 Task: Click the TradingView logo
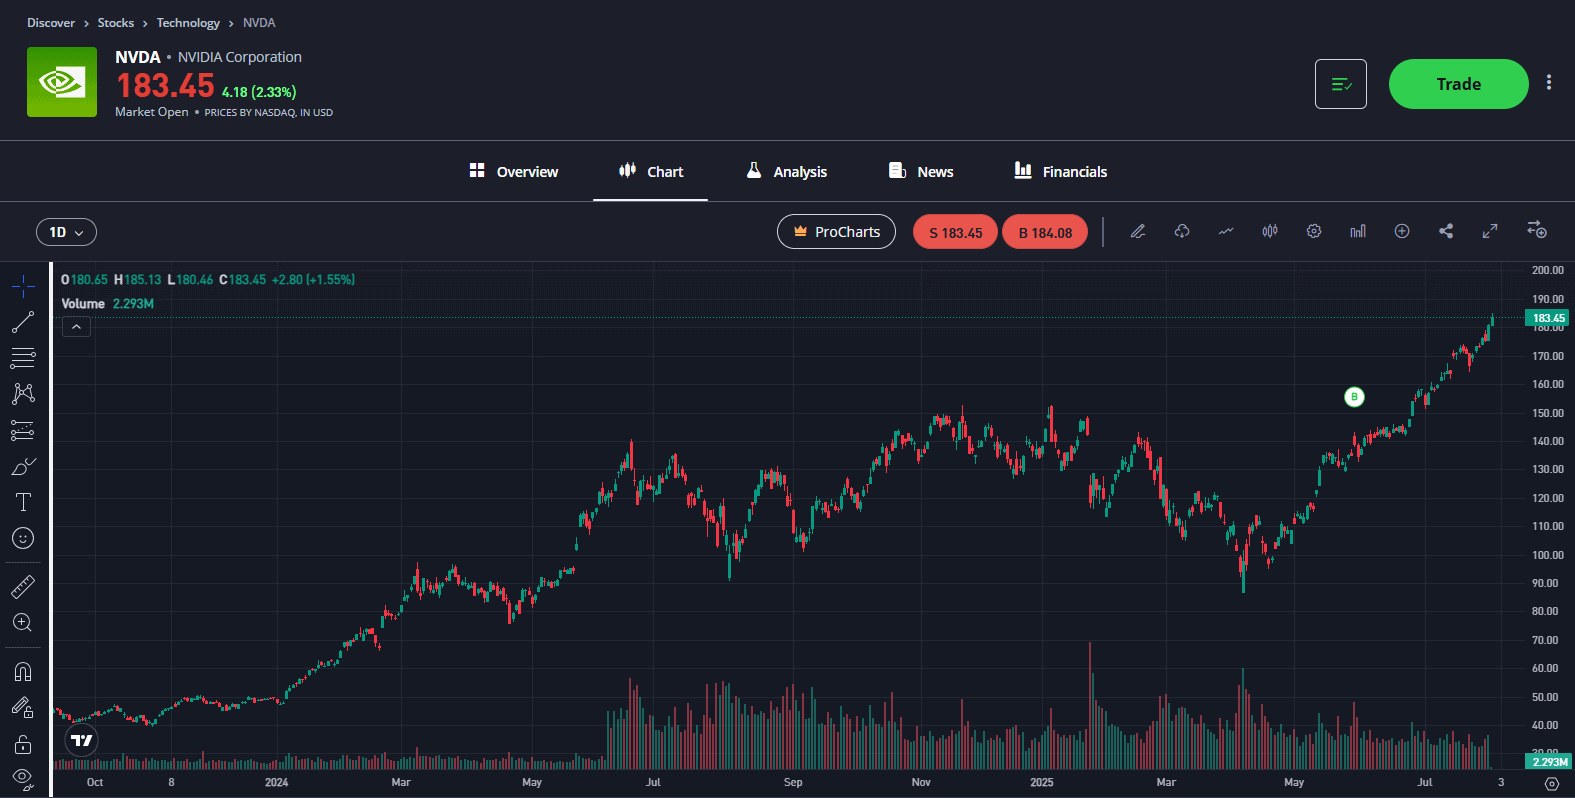[82, 741]
